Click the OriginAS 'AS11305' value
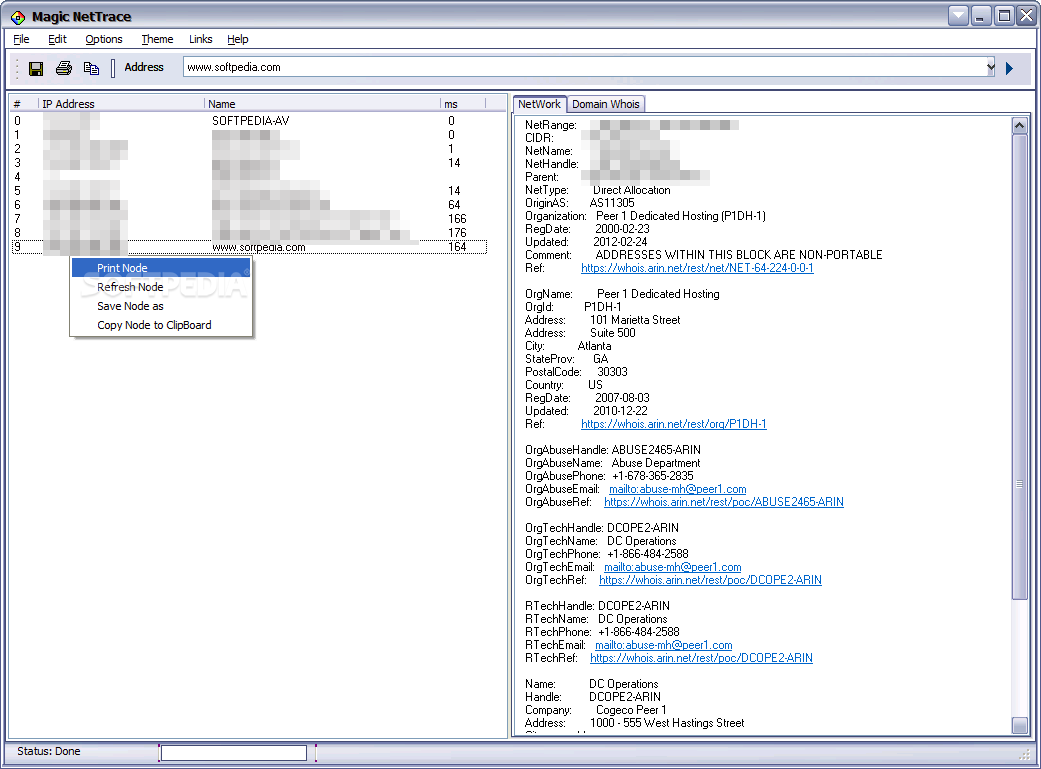1041x769 pixels. tap(611, 203)
